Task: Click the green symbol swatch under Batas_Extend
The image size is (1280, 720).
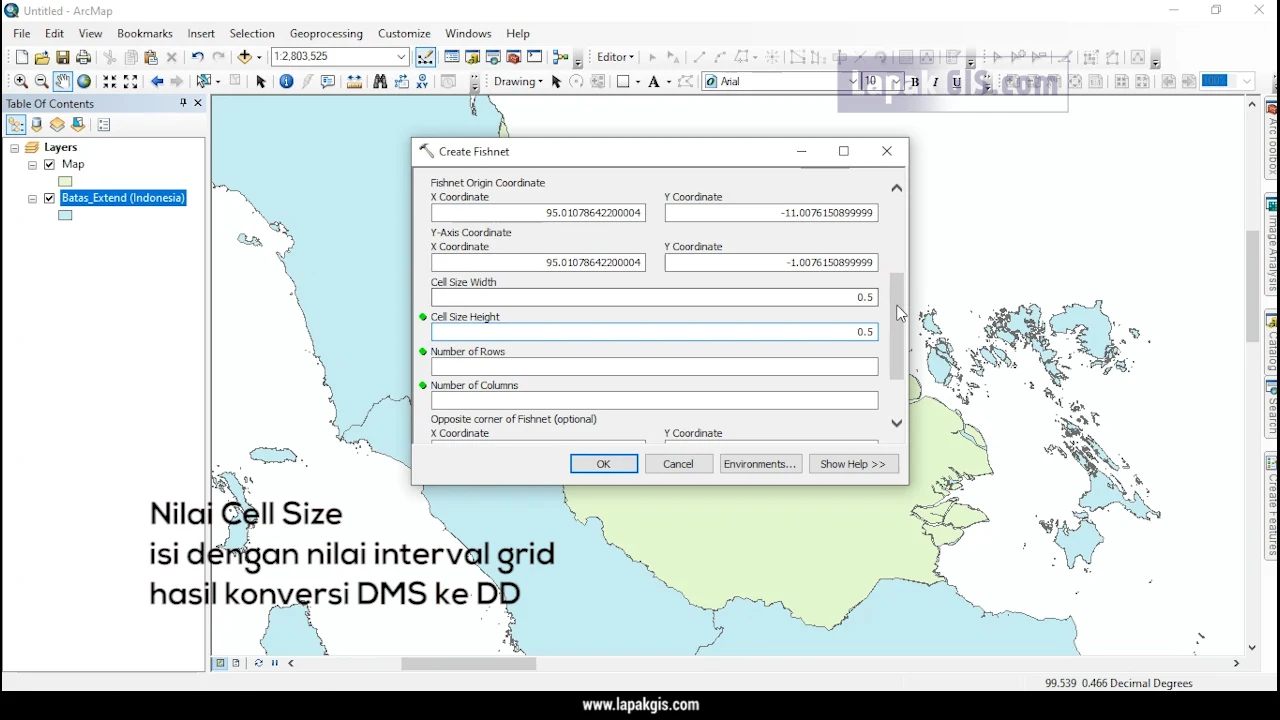Action: (x=64, y=214)
